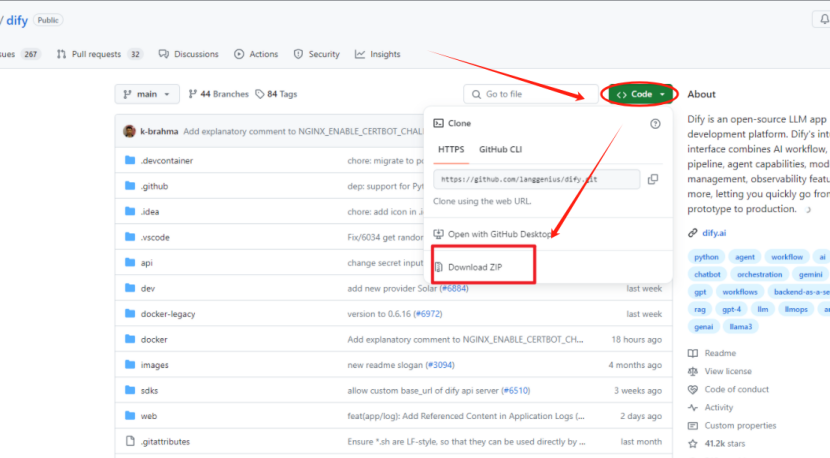Click the clone URL text field
The width and height of the screenshot is (830, 458).
click(x=536, y=179)
